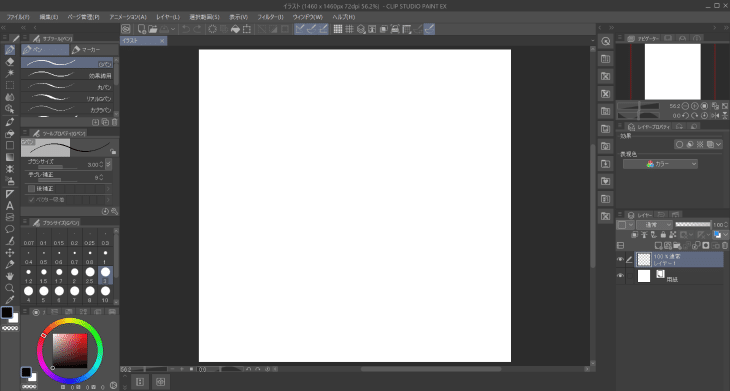Image resolution: width=730 pixels, height=391 pixels.
Task: Toggle border effect circle icon in Layer Property
Action: pos(679,145)
